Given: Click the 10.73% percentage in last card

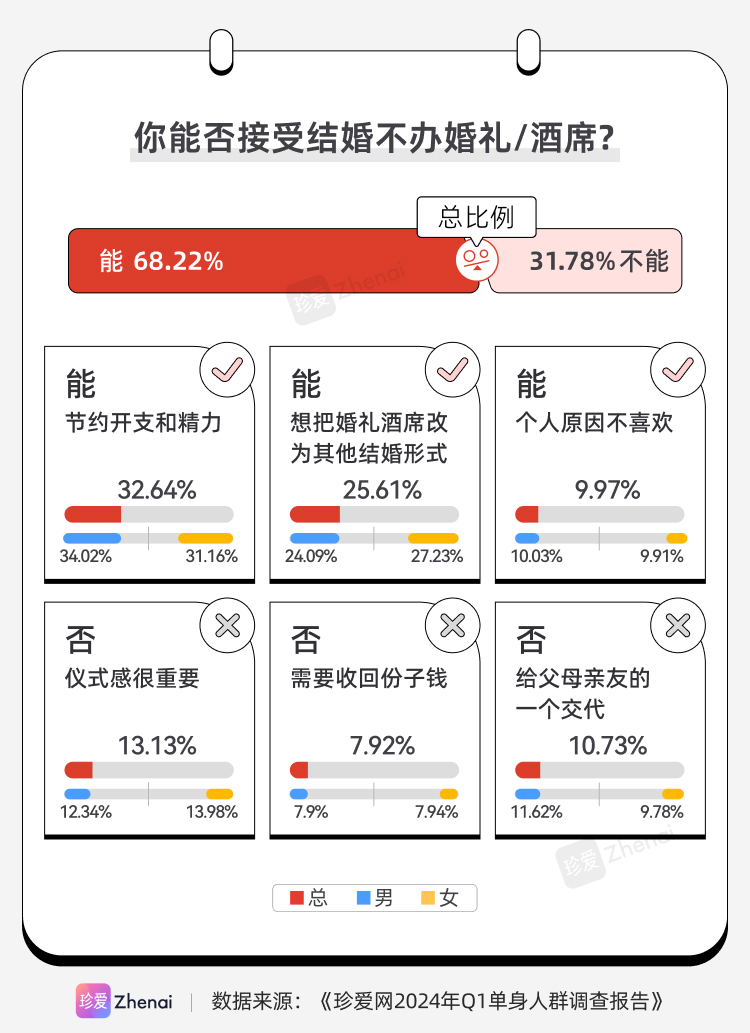Looking at the screenshot, I should tap(608, 746).
